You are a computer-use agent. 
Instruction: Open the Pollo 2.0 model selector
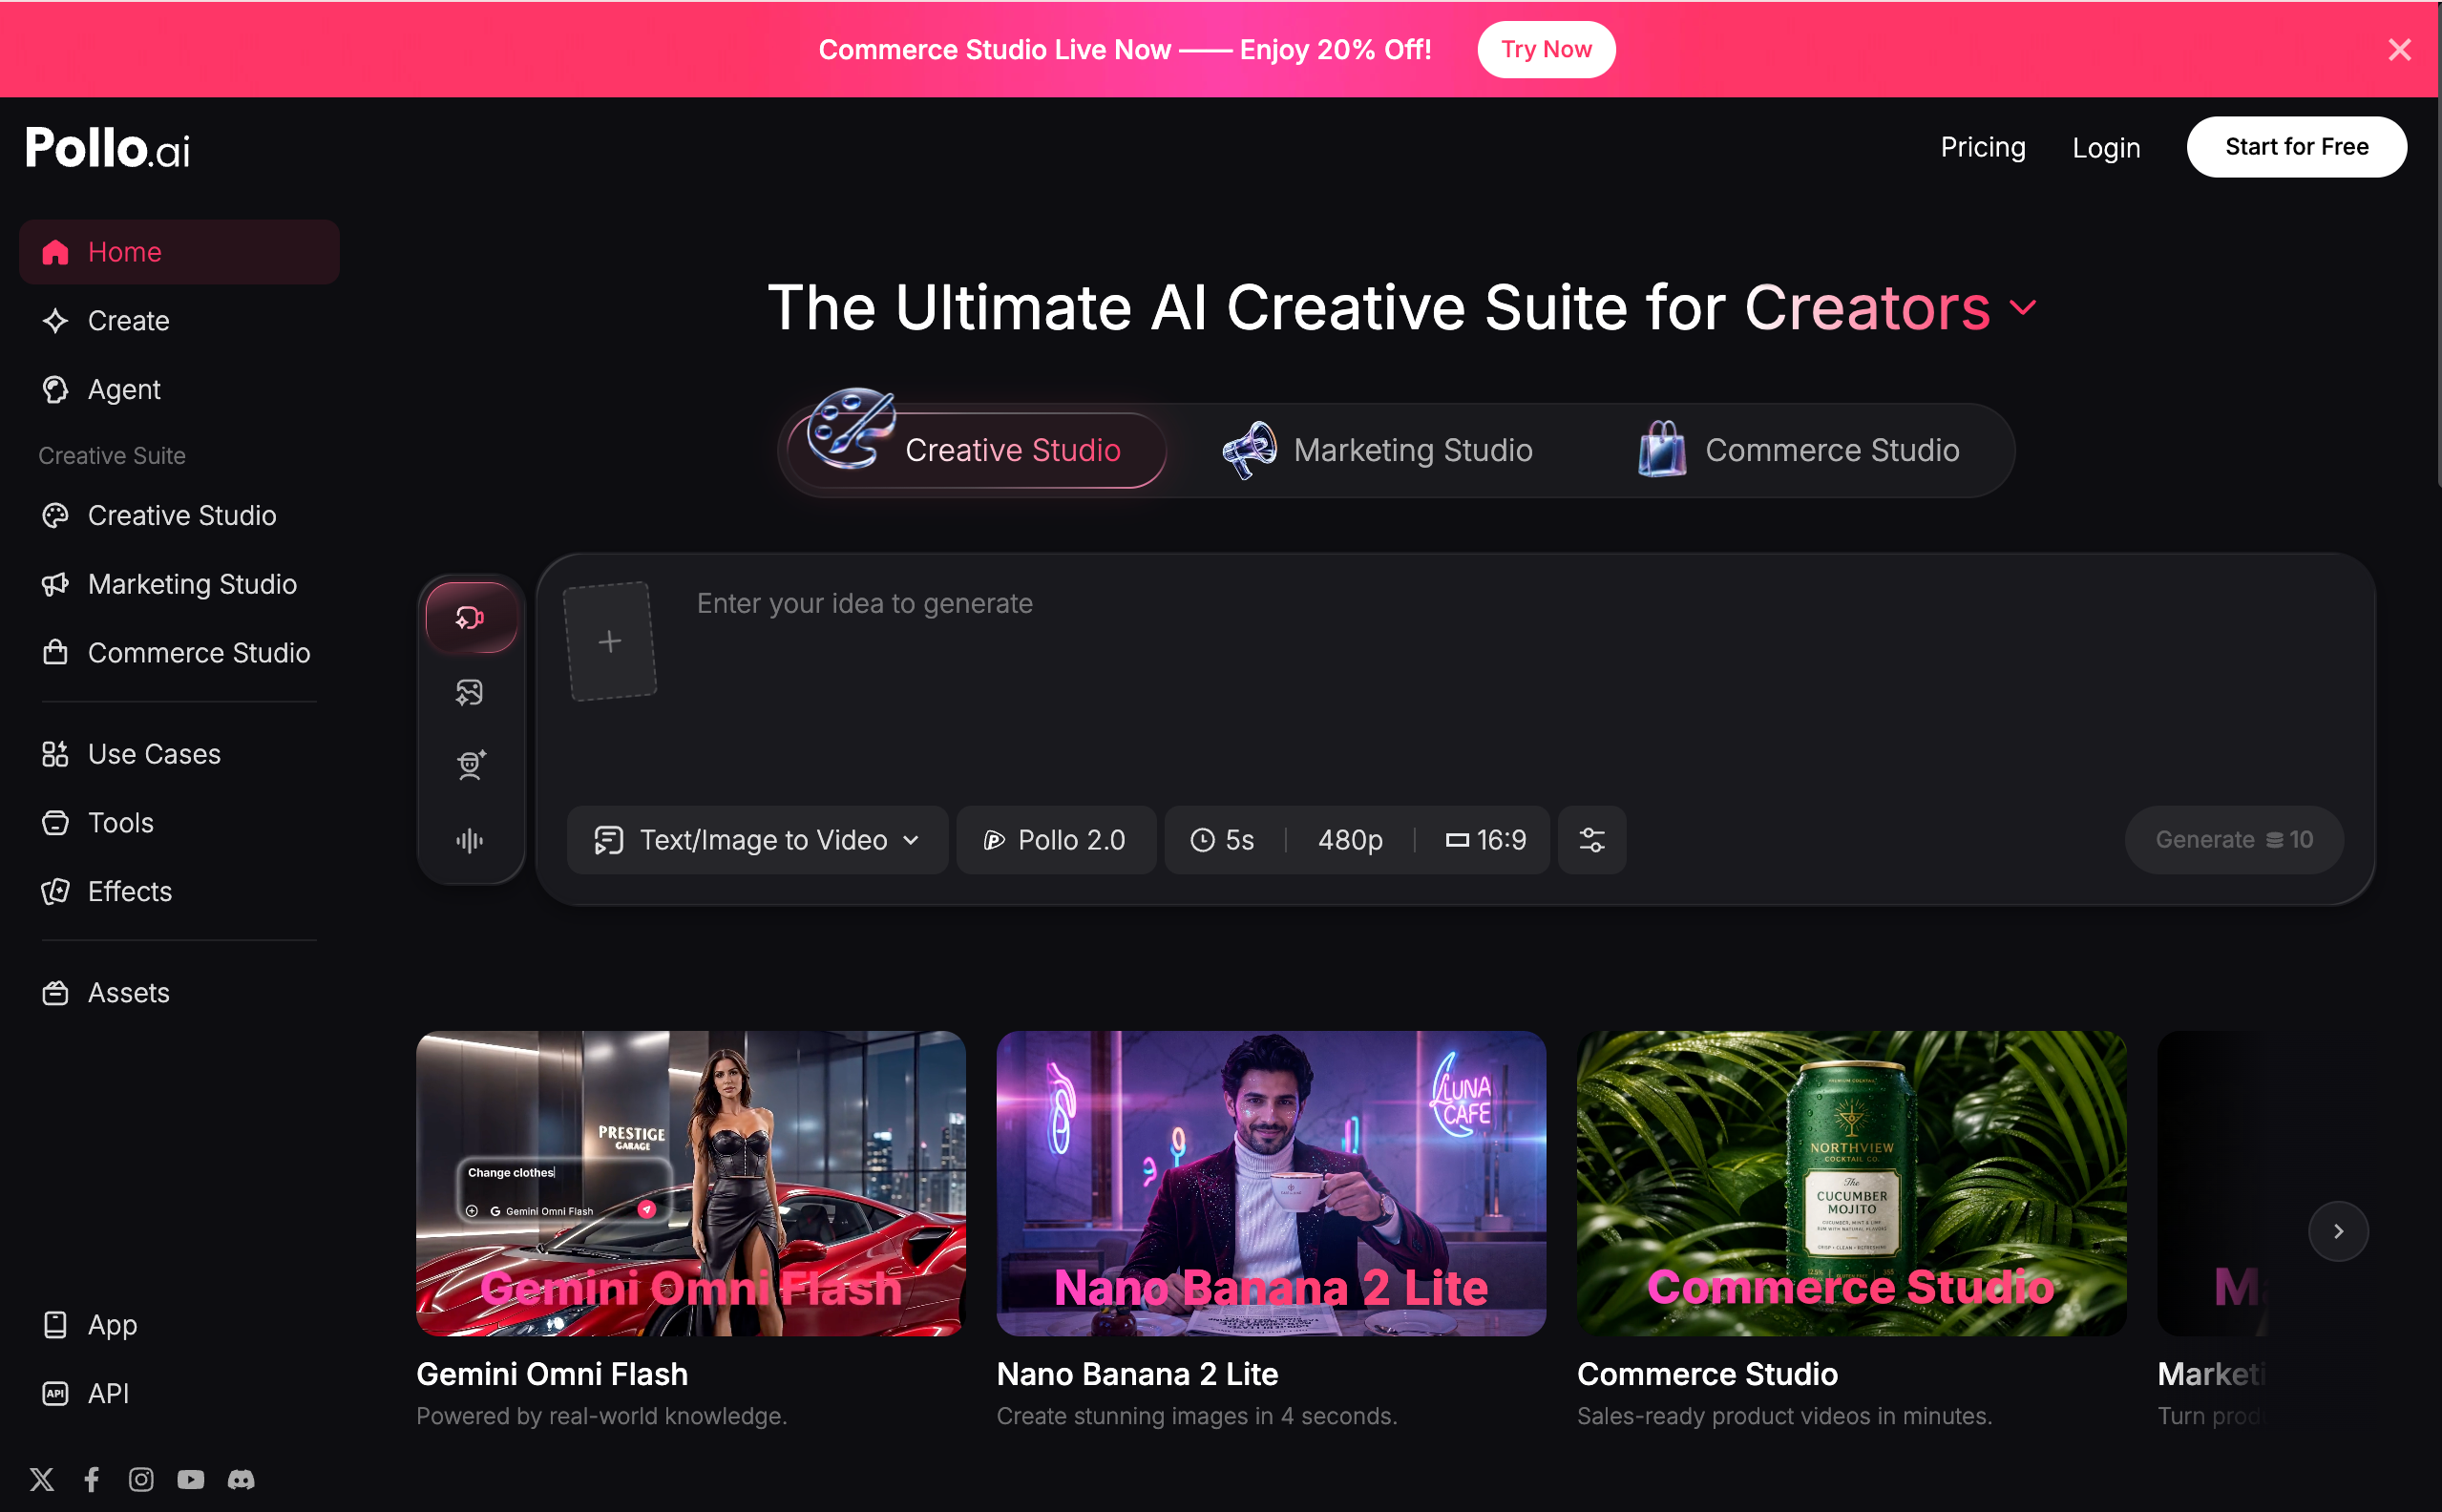[1056, 840]
